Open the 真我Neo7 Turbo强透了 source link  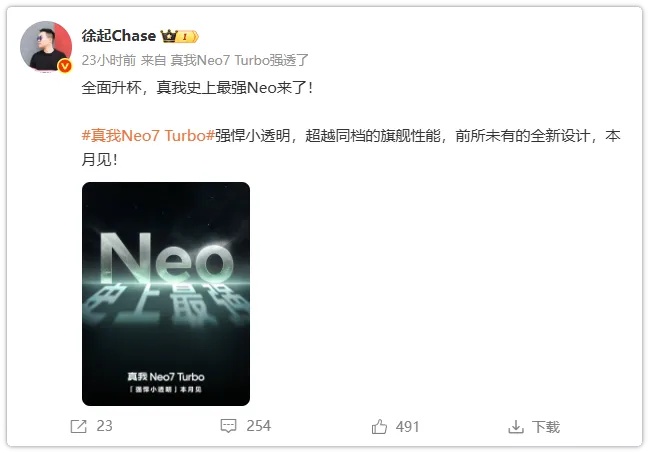(240, 60)
